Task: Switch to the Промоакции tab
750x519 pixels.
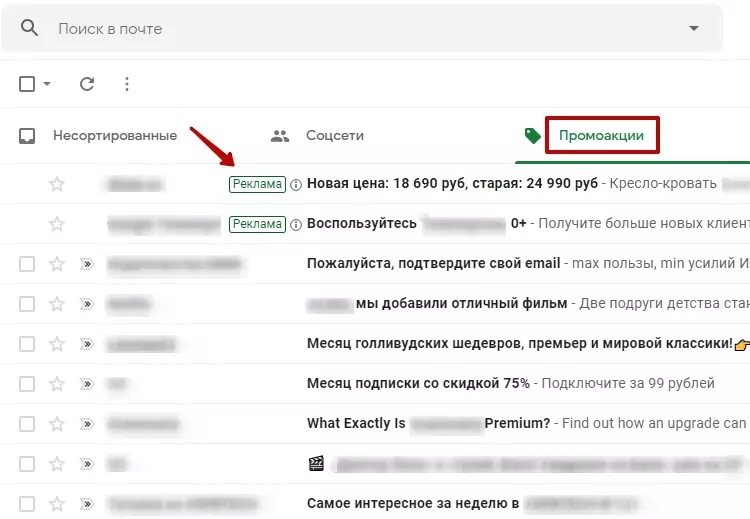Action: 601,135
